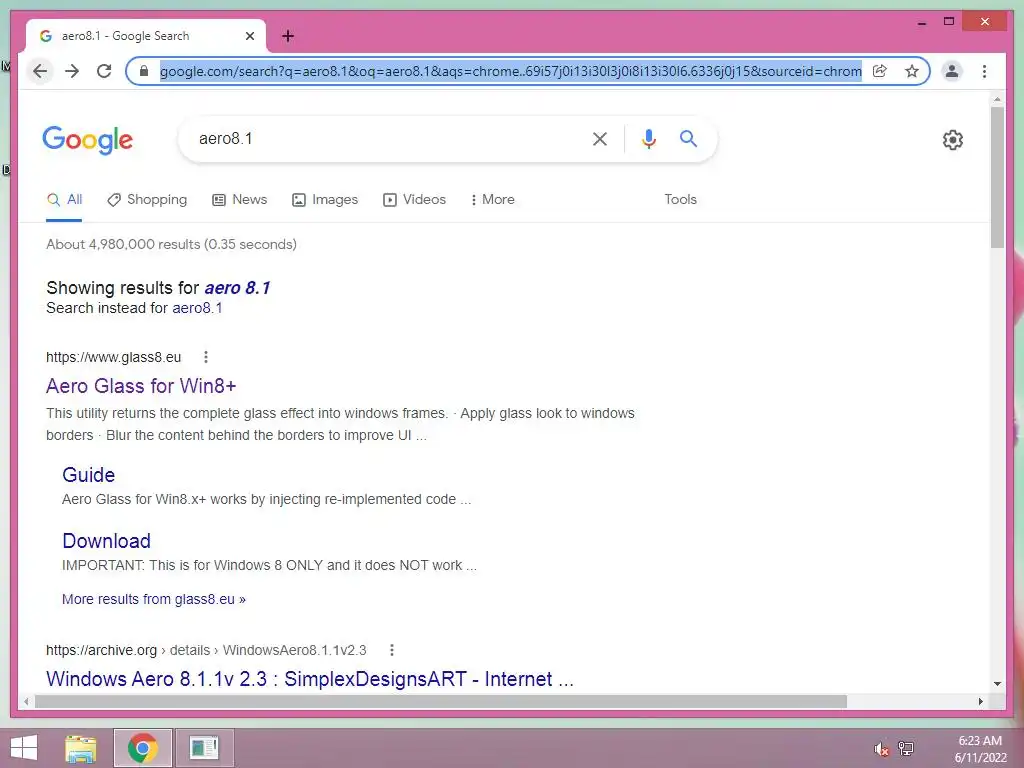Viewport: 1024px width, 768px height.
Task: Search instead for 'aero8.1' link
Action: pyautogui.click(x=197, y=308)
